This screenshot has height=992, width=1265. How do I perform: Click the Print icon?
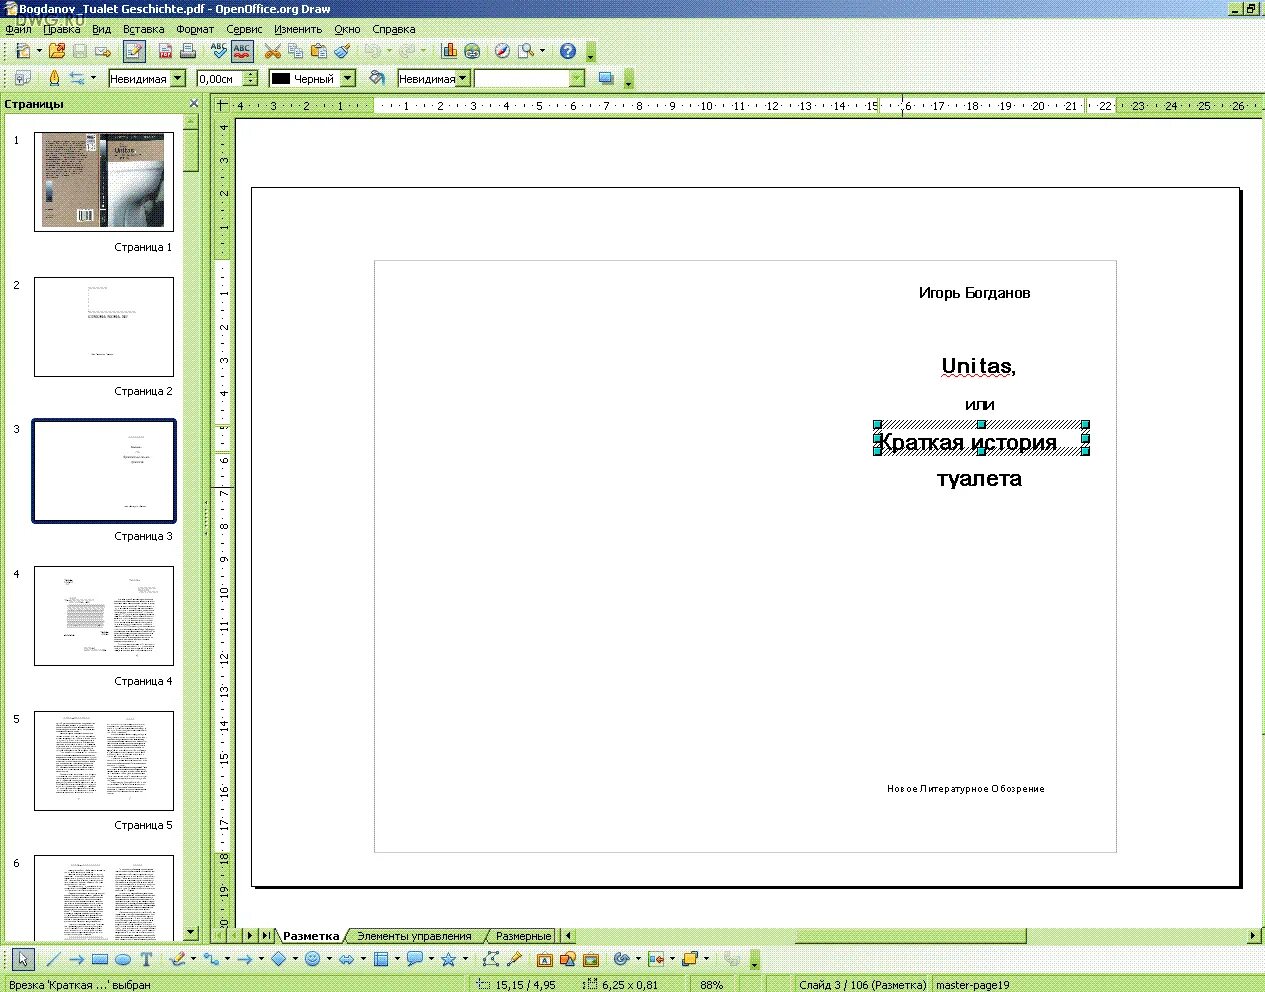[187, 51]
